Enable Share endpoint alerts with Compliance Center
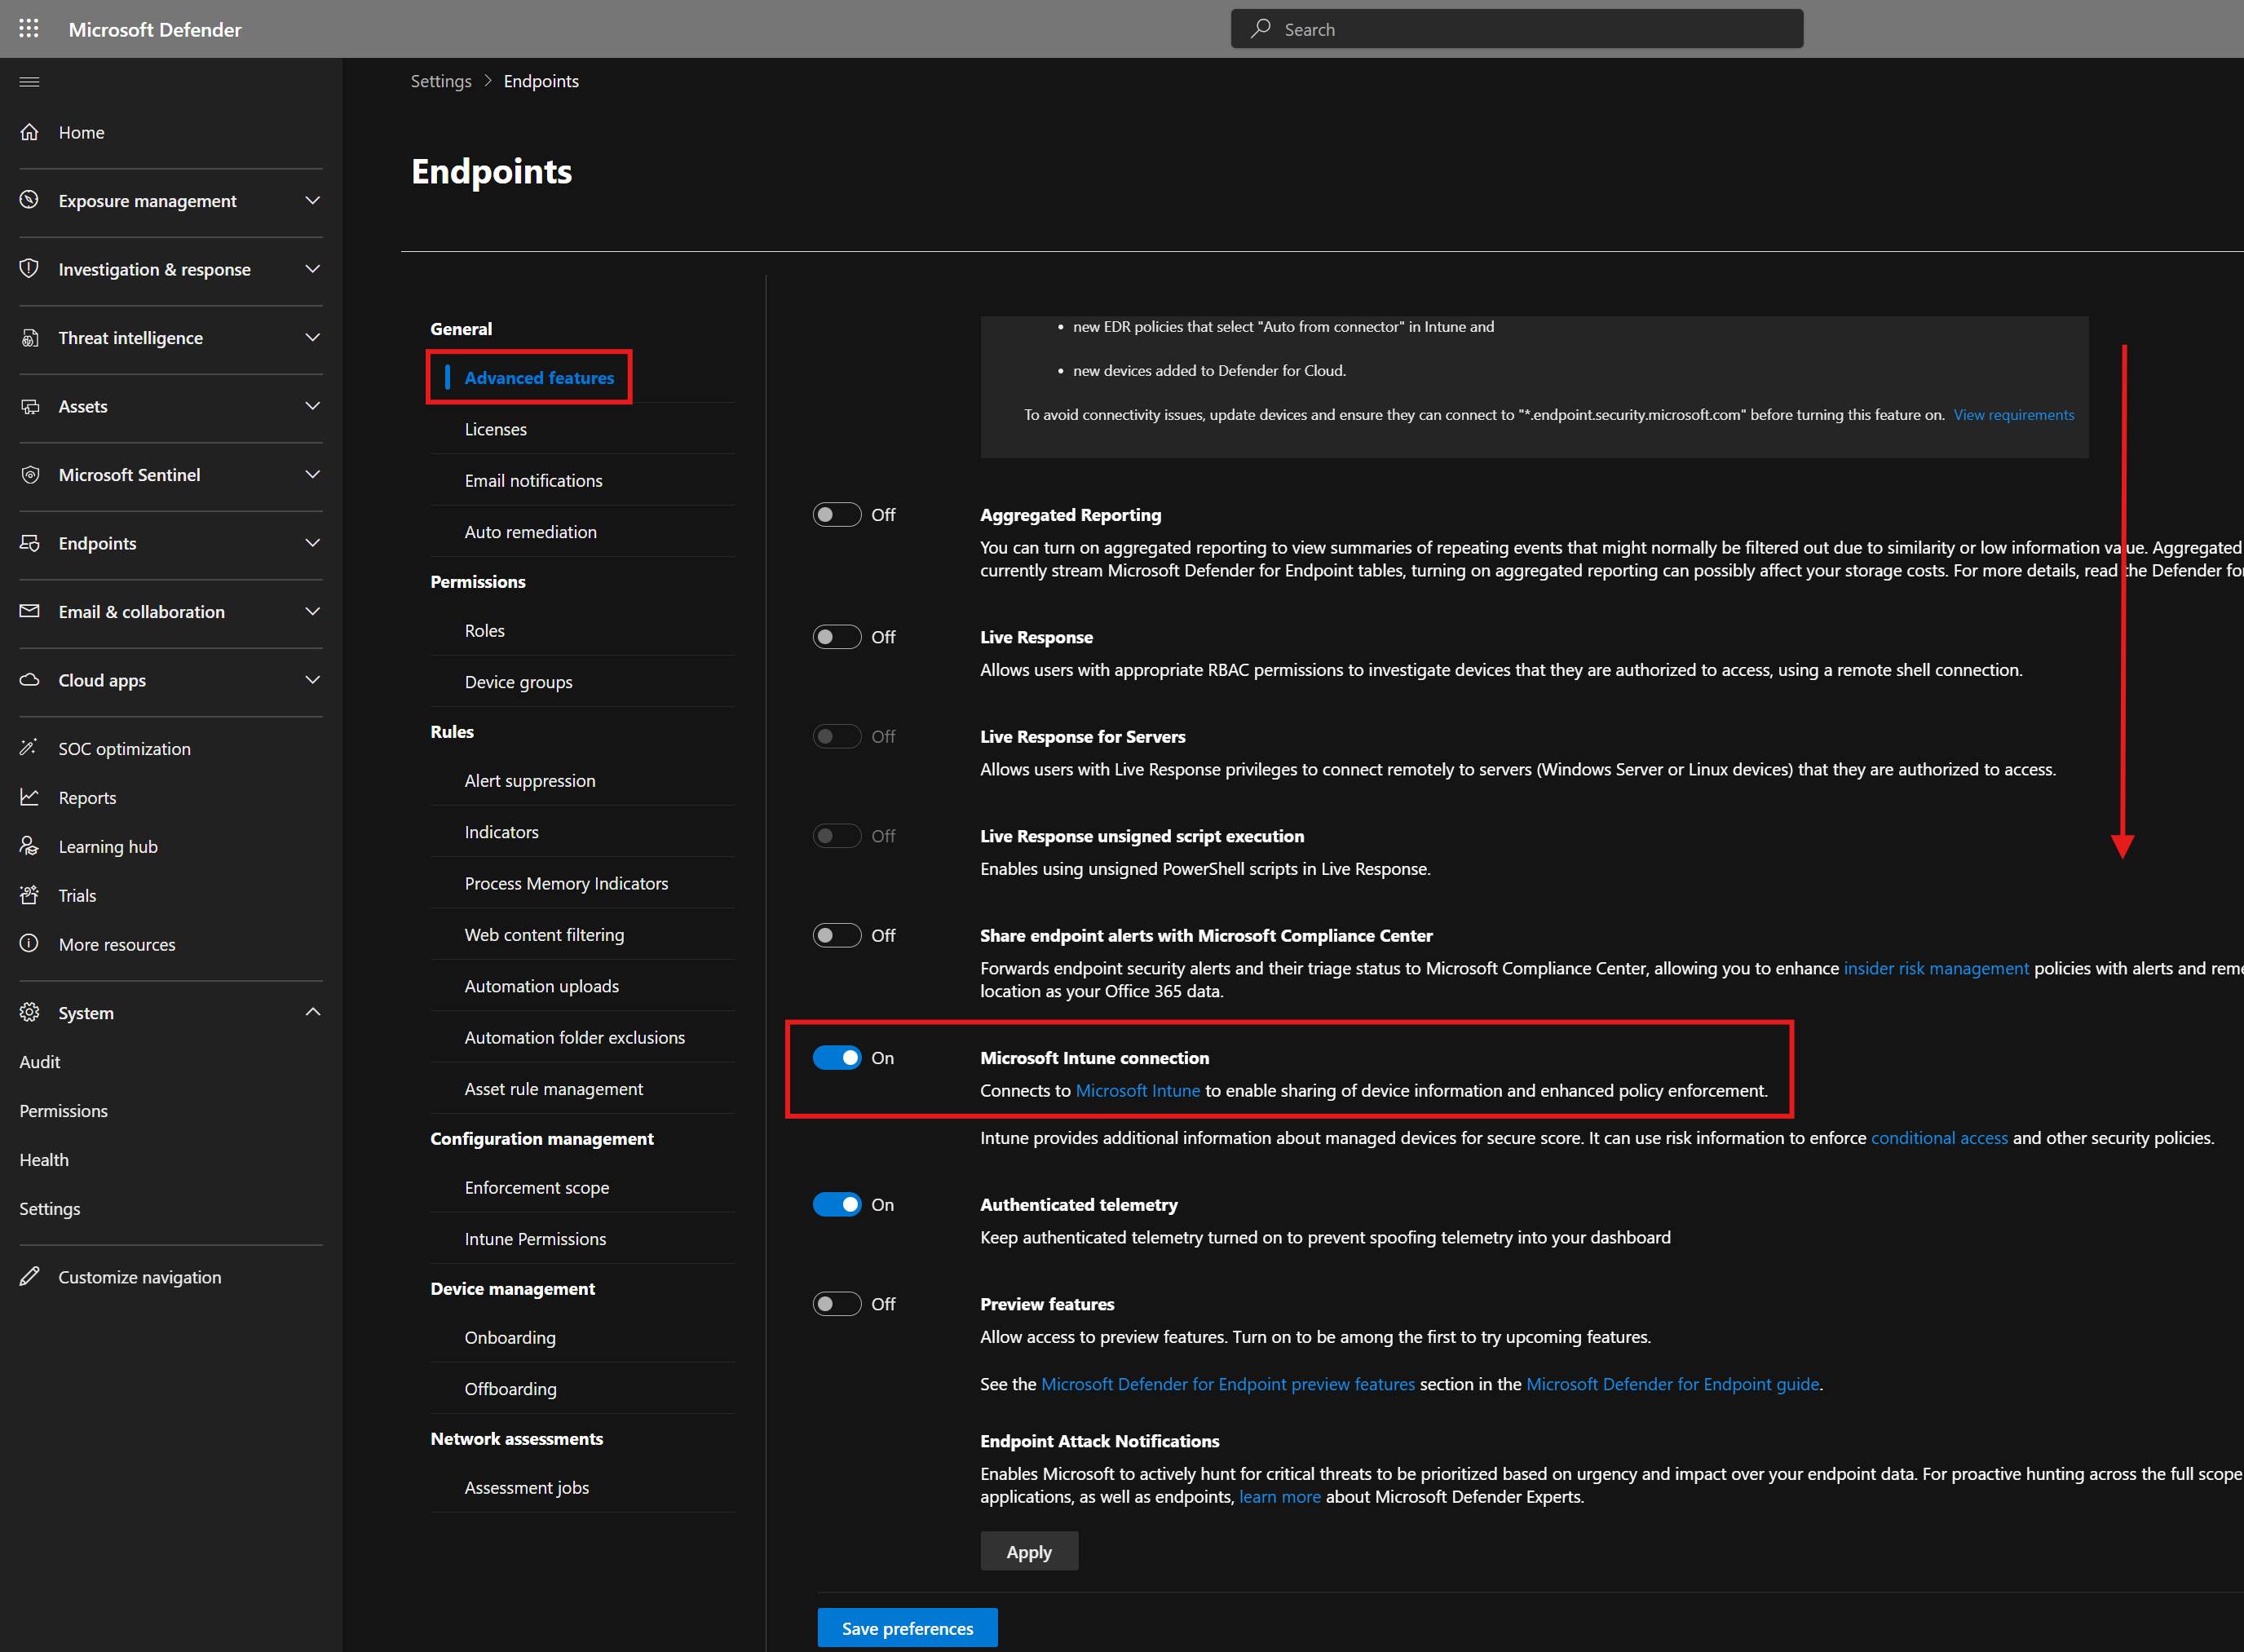2244x1652 pixels. pyautogui.click(x=836, y=935)
